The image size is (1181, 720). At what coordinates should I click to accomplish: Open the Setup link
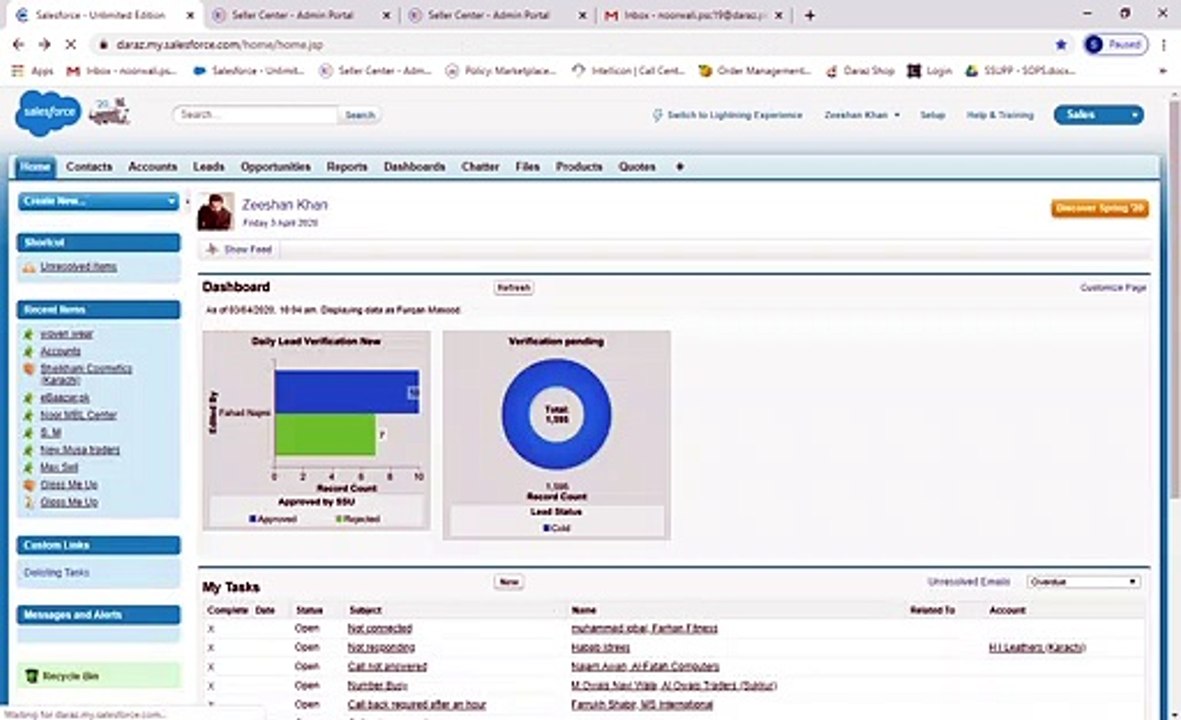coord(932,115)
